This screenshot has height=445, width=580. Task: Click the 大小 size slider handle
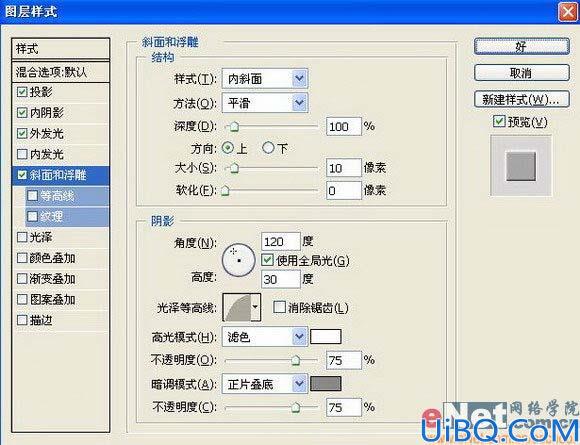[x=234, y=168]
